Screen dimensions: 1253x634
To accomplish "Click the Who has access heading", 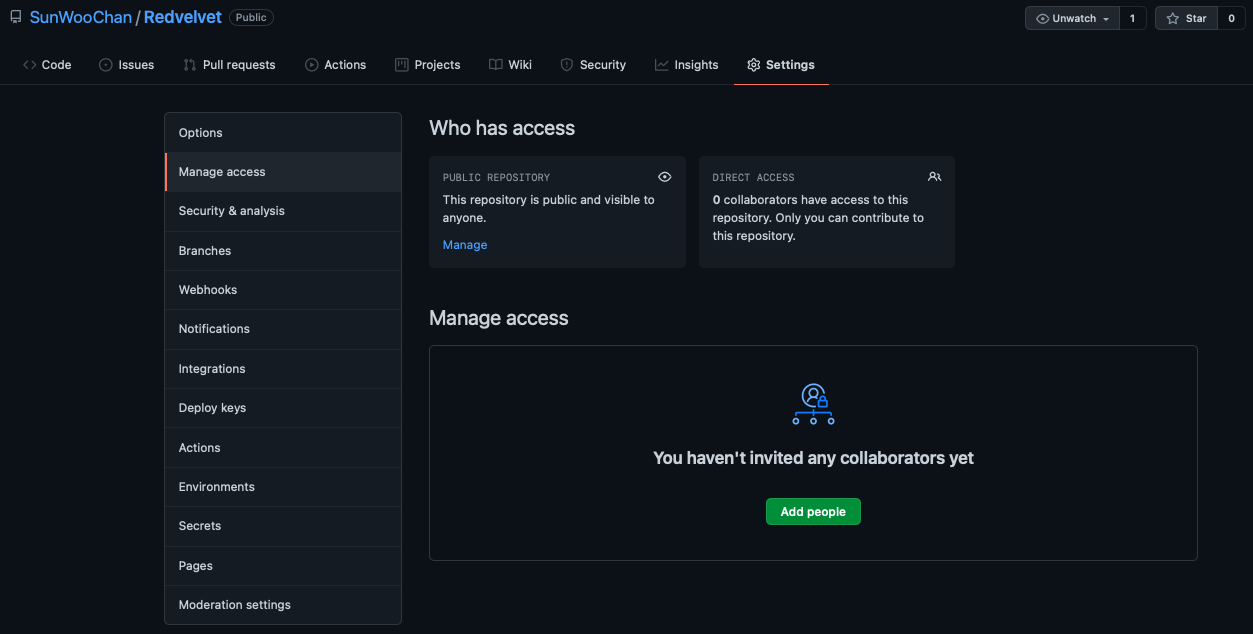I will [x=502, y=128].
